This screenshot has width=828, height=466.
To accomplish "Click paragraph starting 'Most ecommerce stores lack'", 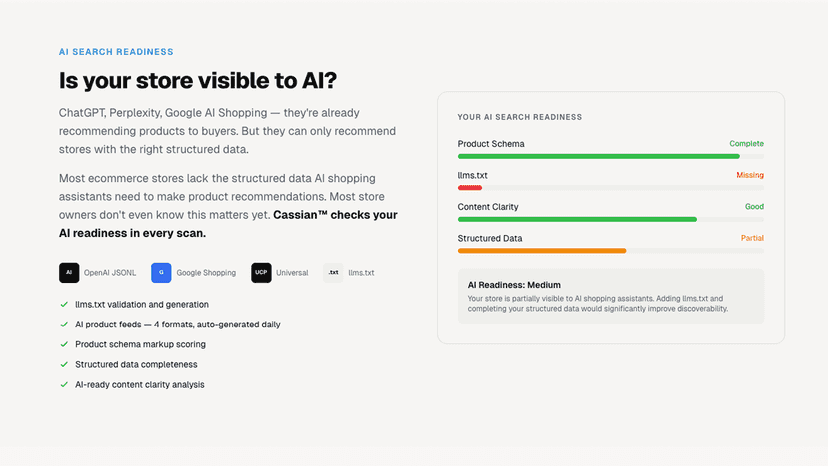I will tap(228, 206).
